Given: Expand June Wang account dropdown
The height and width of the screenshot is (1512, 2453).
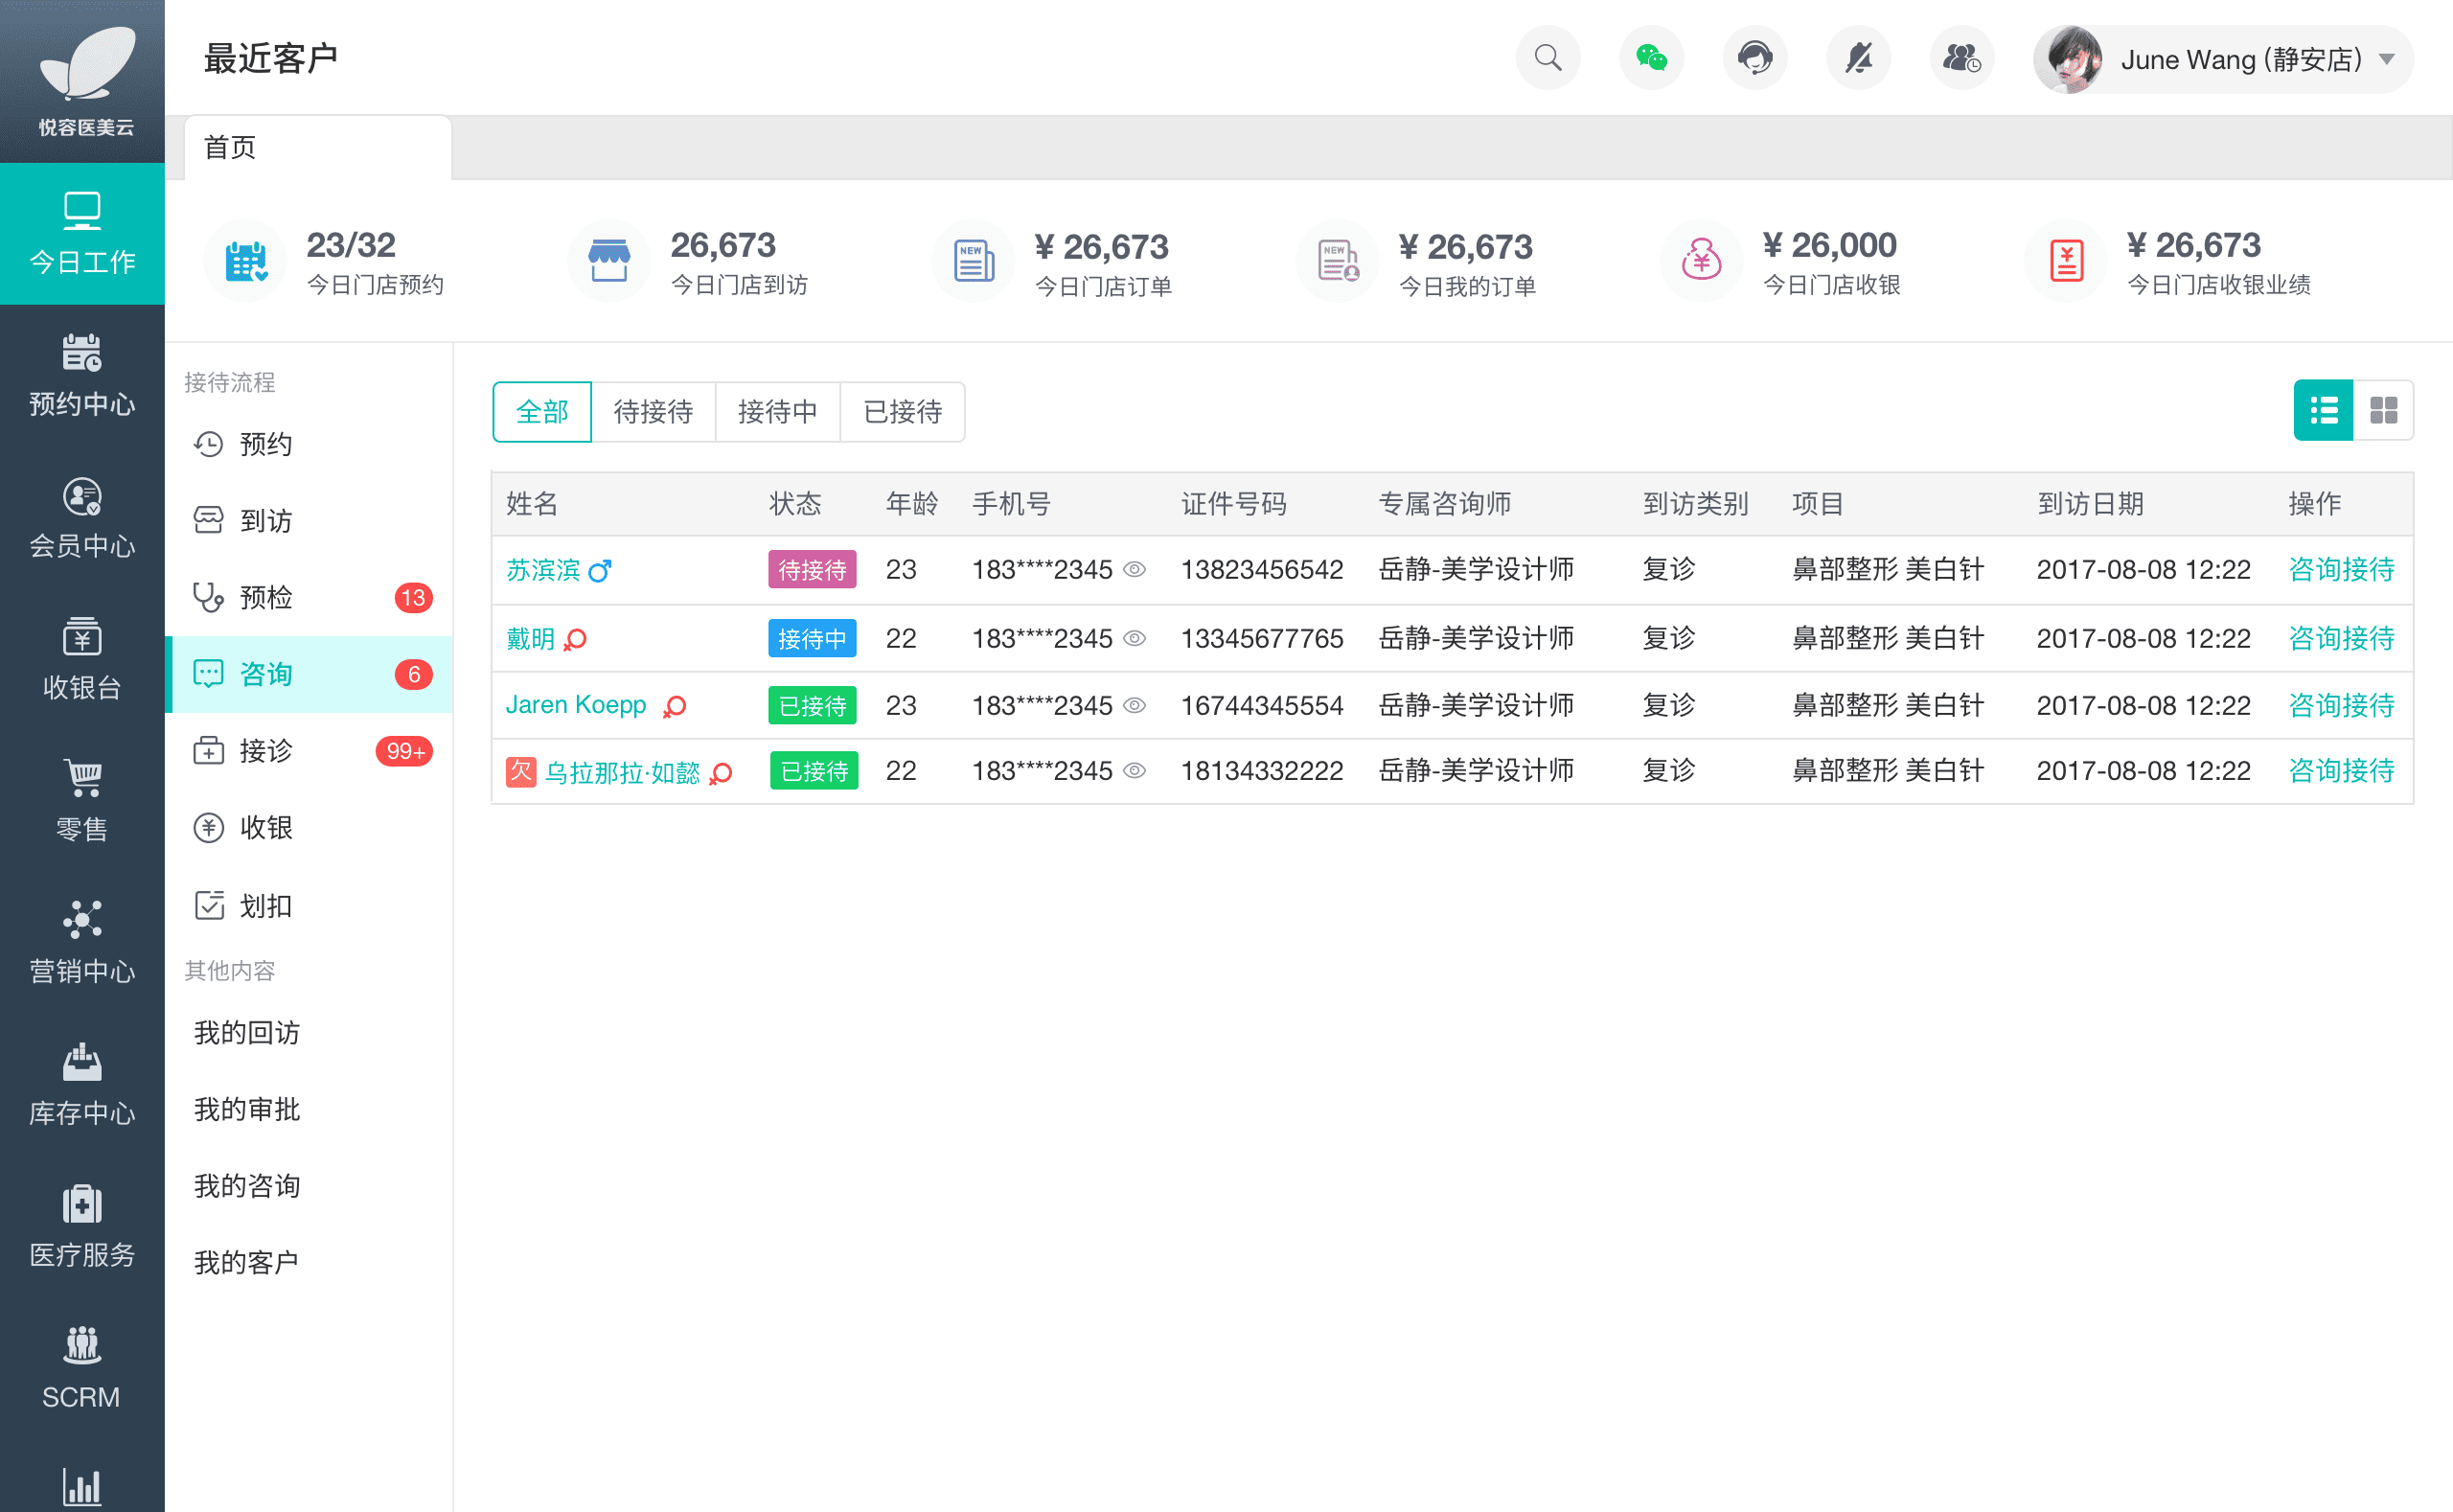Looking at the screenshot, I should point(2386,59).
